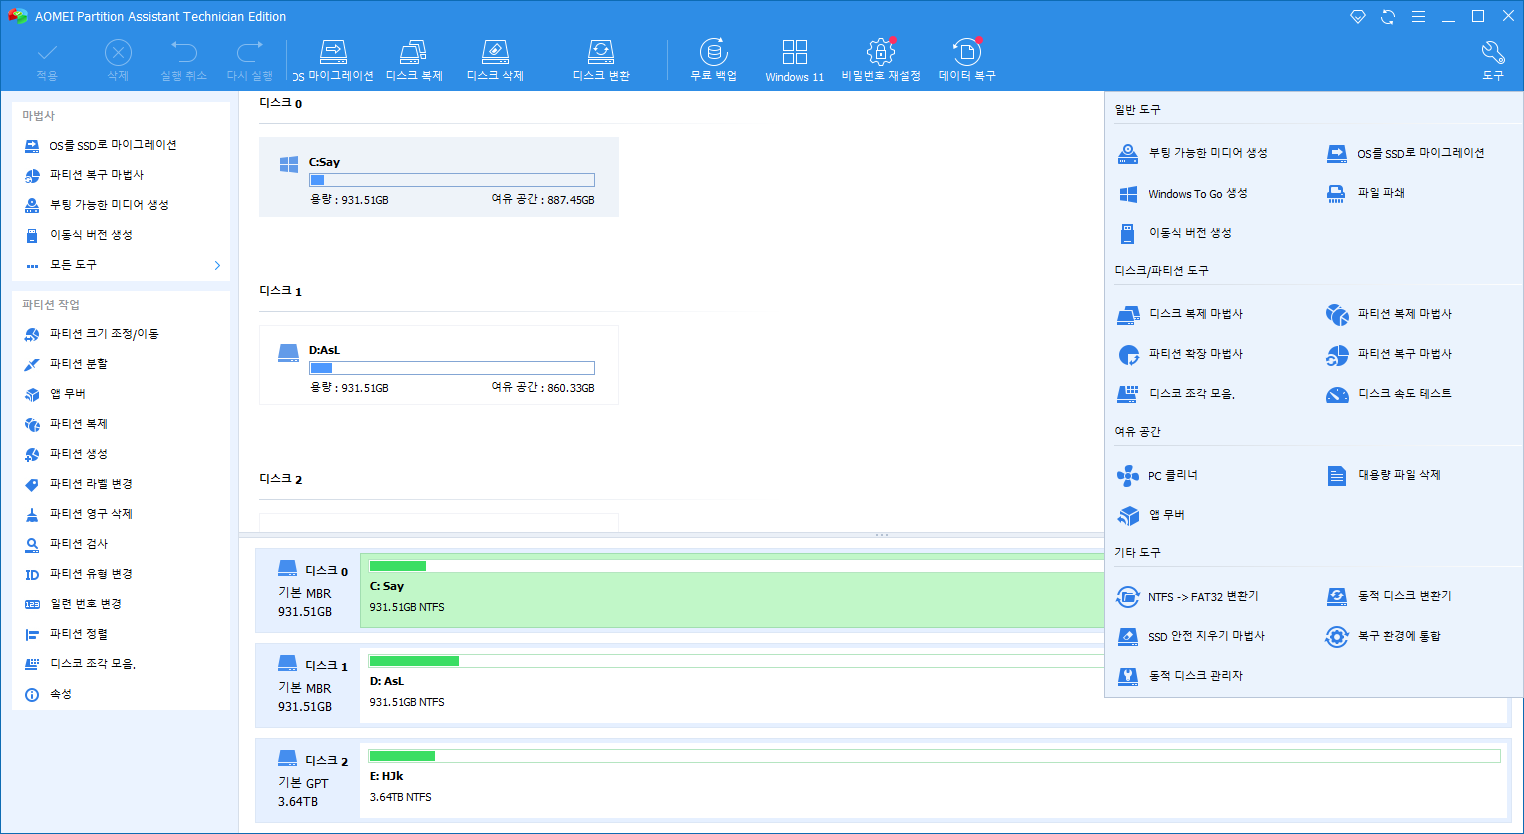
Task: Select OS를 SSD로 마이그레이션 in the left sidebar
Action: pos(100,145)
